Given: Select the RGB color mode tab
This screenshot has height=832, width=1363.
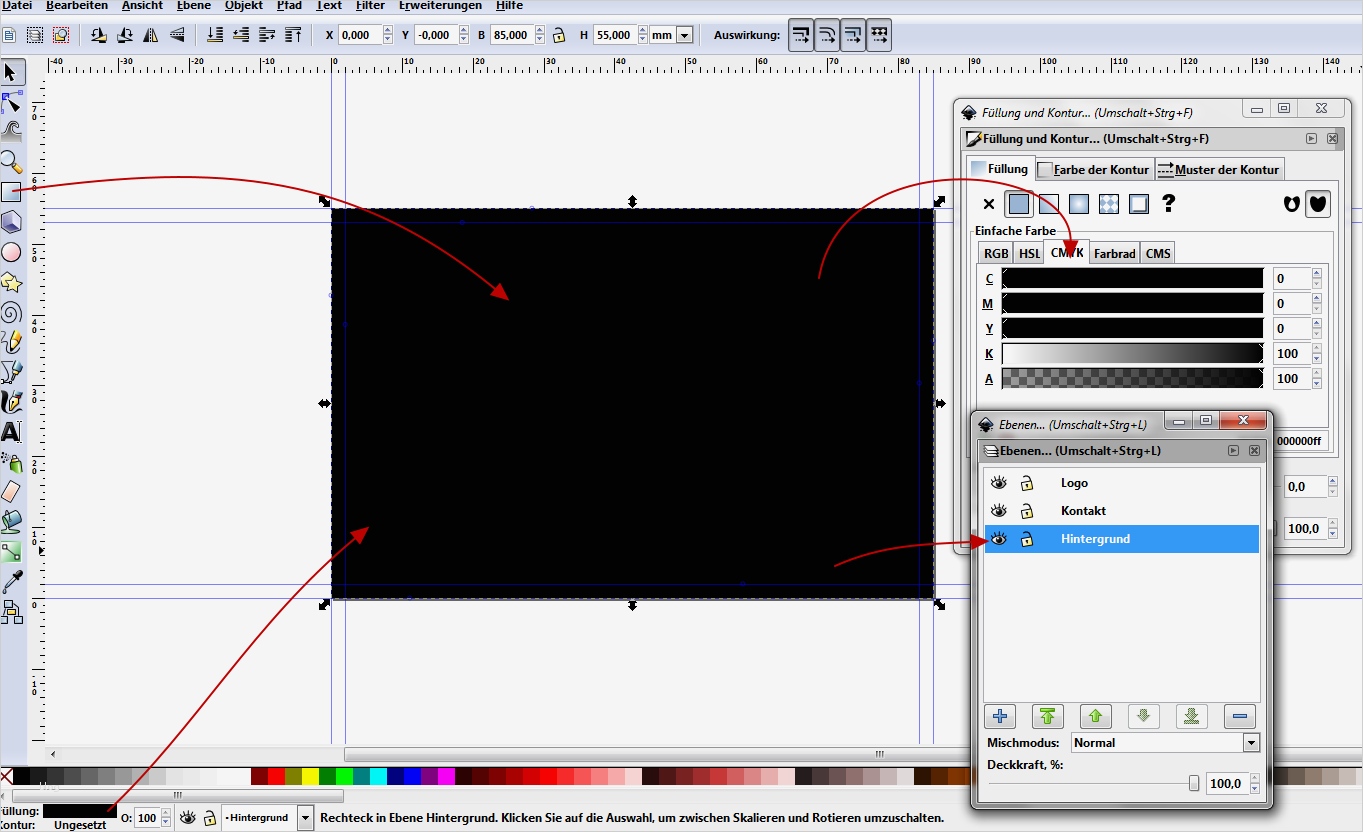Looking at the screenshot, I should pyautogui.click(x=996, y=253).
